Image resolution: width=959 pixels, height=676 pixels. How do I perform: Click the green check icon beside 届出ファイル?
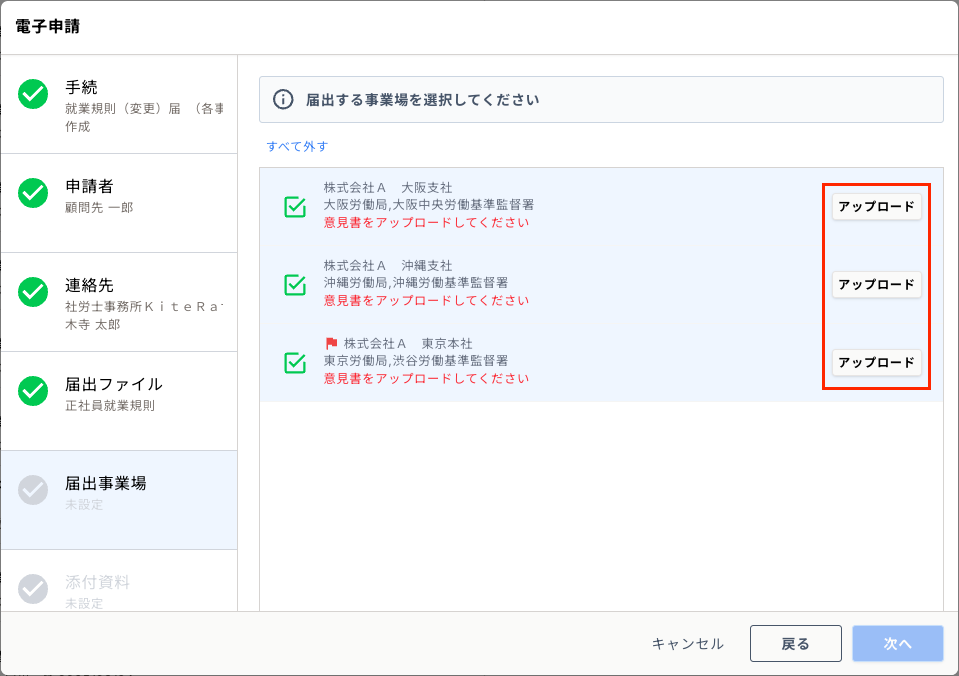(33, 391)
